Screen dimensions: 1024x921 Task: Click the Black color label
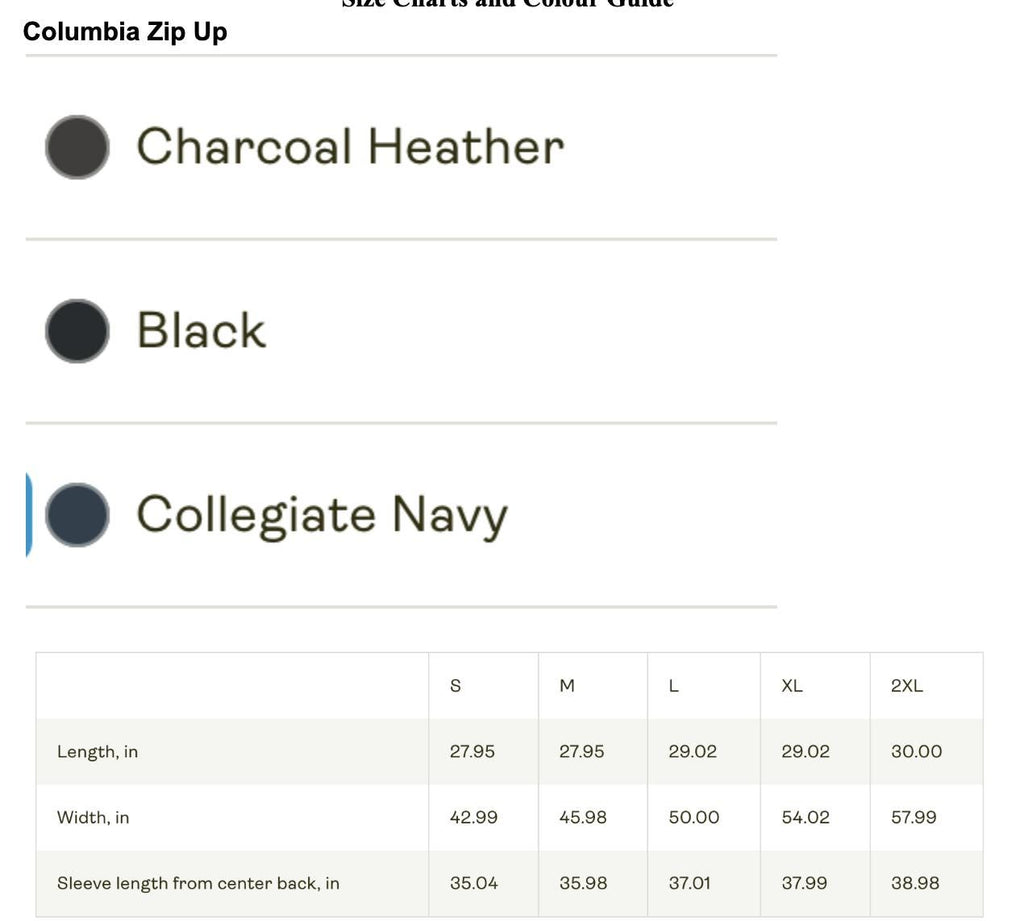pyautogui.click(x=201, y=330)
